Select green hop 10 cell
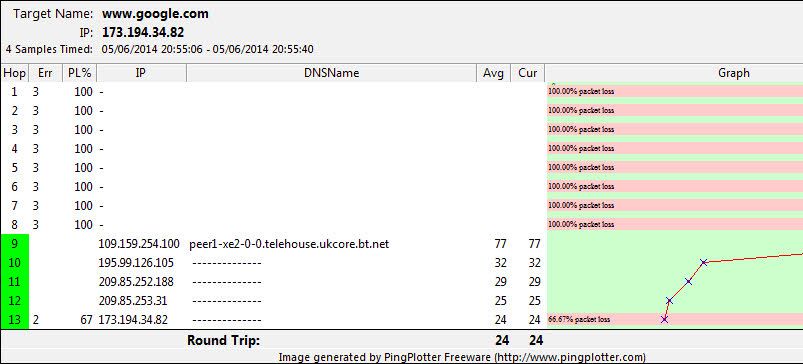This screenshot has width=803, height=364. tap(14, 263)
